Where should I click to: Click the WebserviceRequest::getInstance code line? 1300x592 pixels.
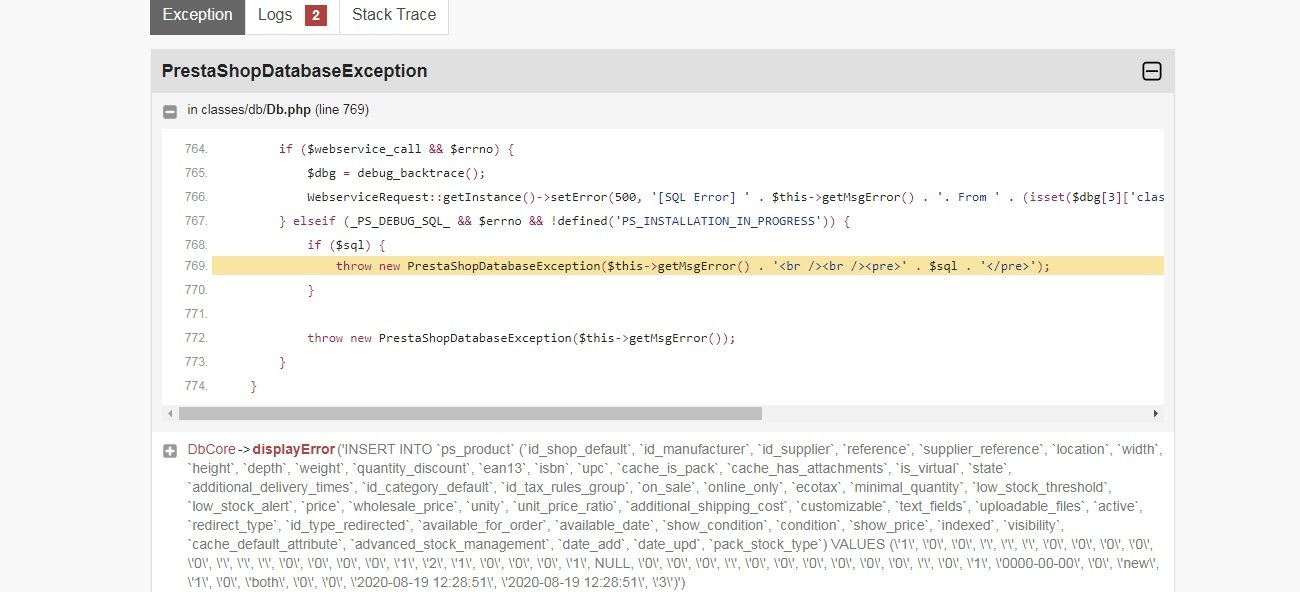[x=735, y=197]
